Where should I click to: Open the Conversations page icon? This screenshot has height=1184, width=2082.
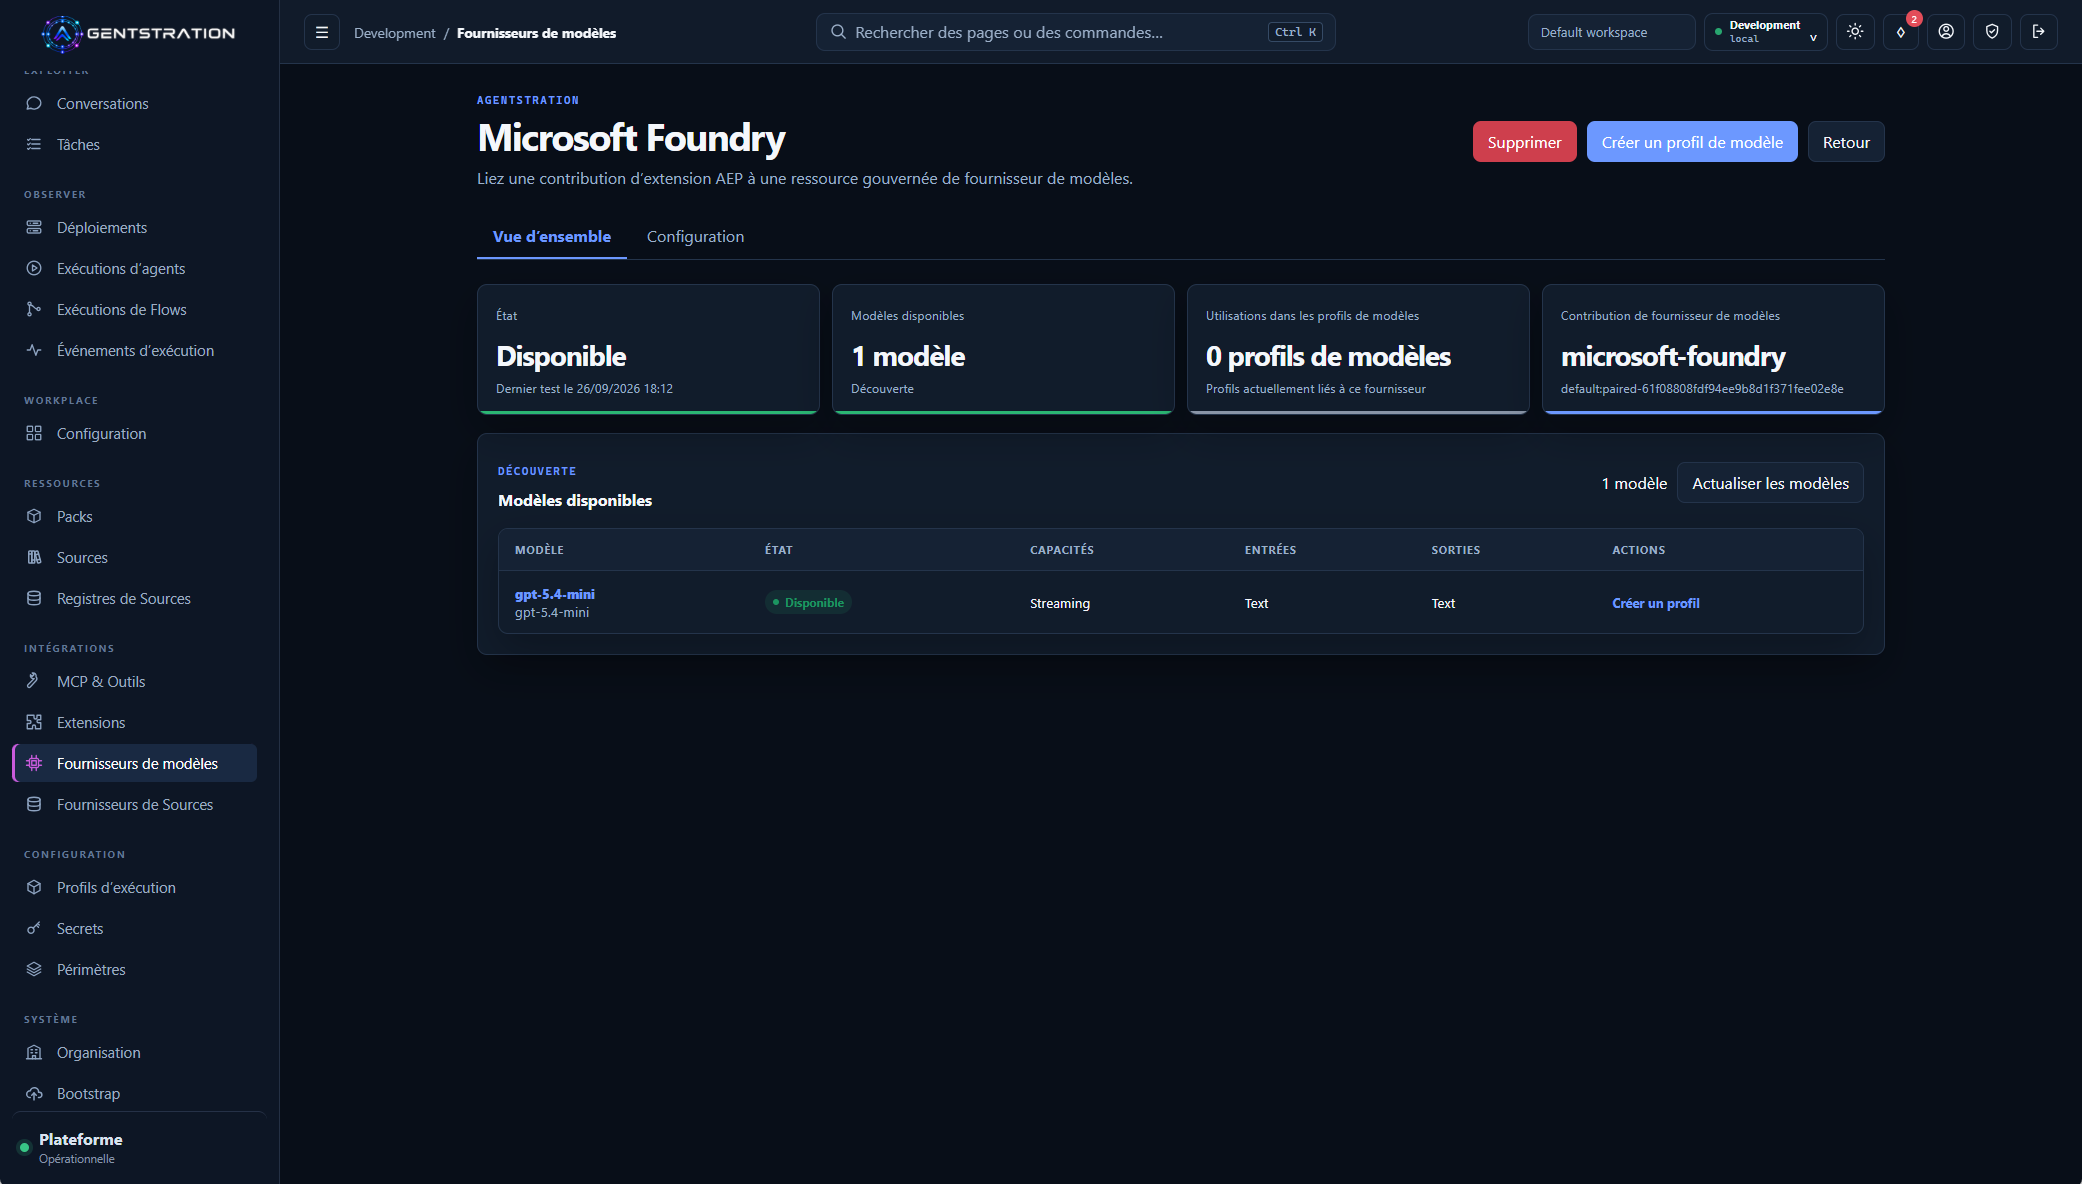pyautogui.click(x=34, y=104)
